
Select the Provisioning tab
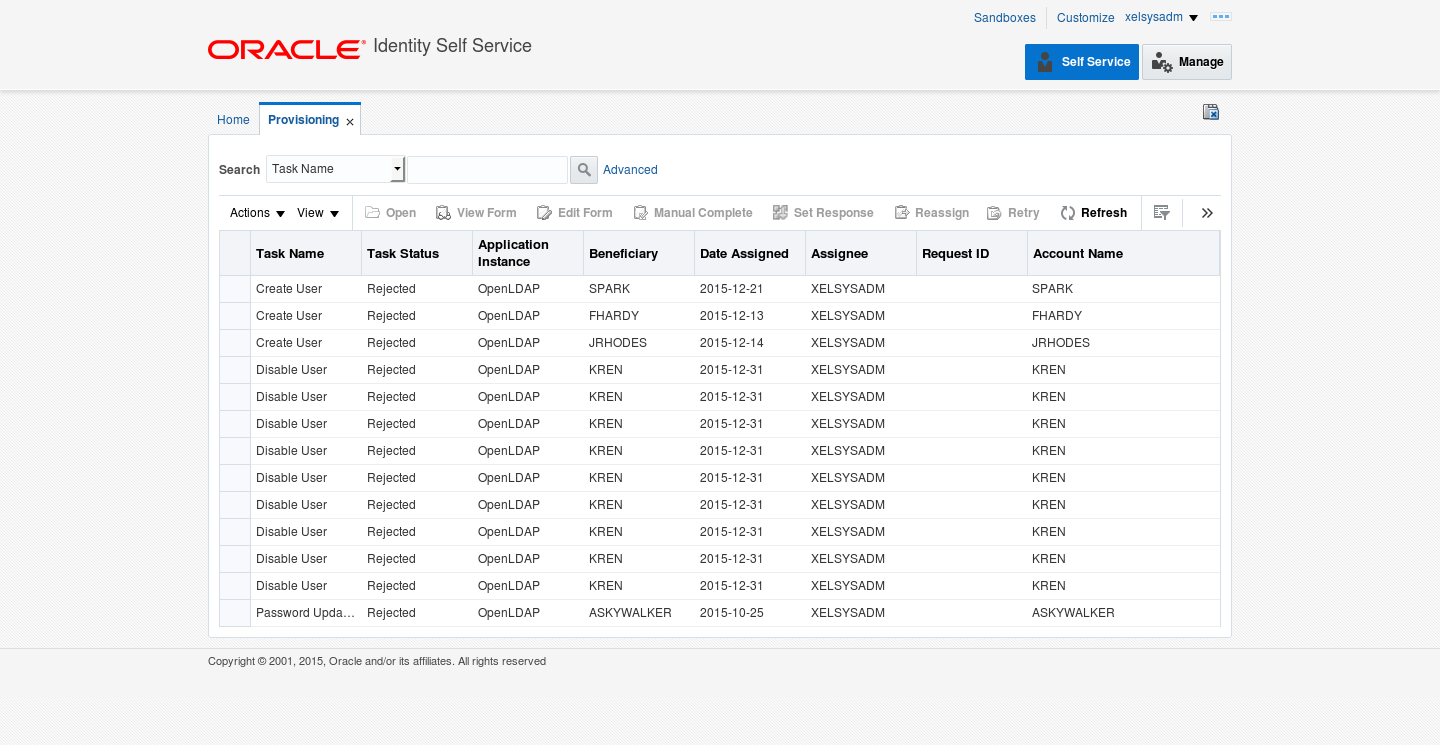tap(301, 118)
